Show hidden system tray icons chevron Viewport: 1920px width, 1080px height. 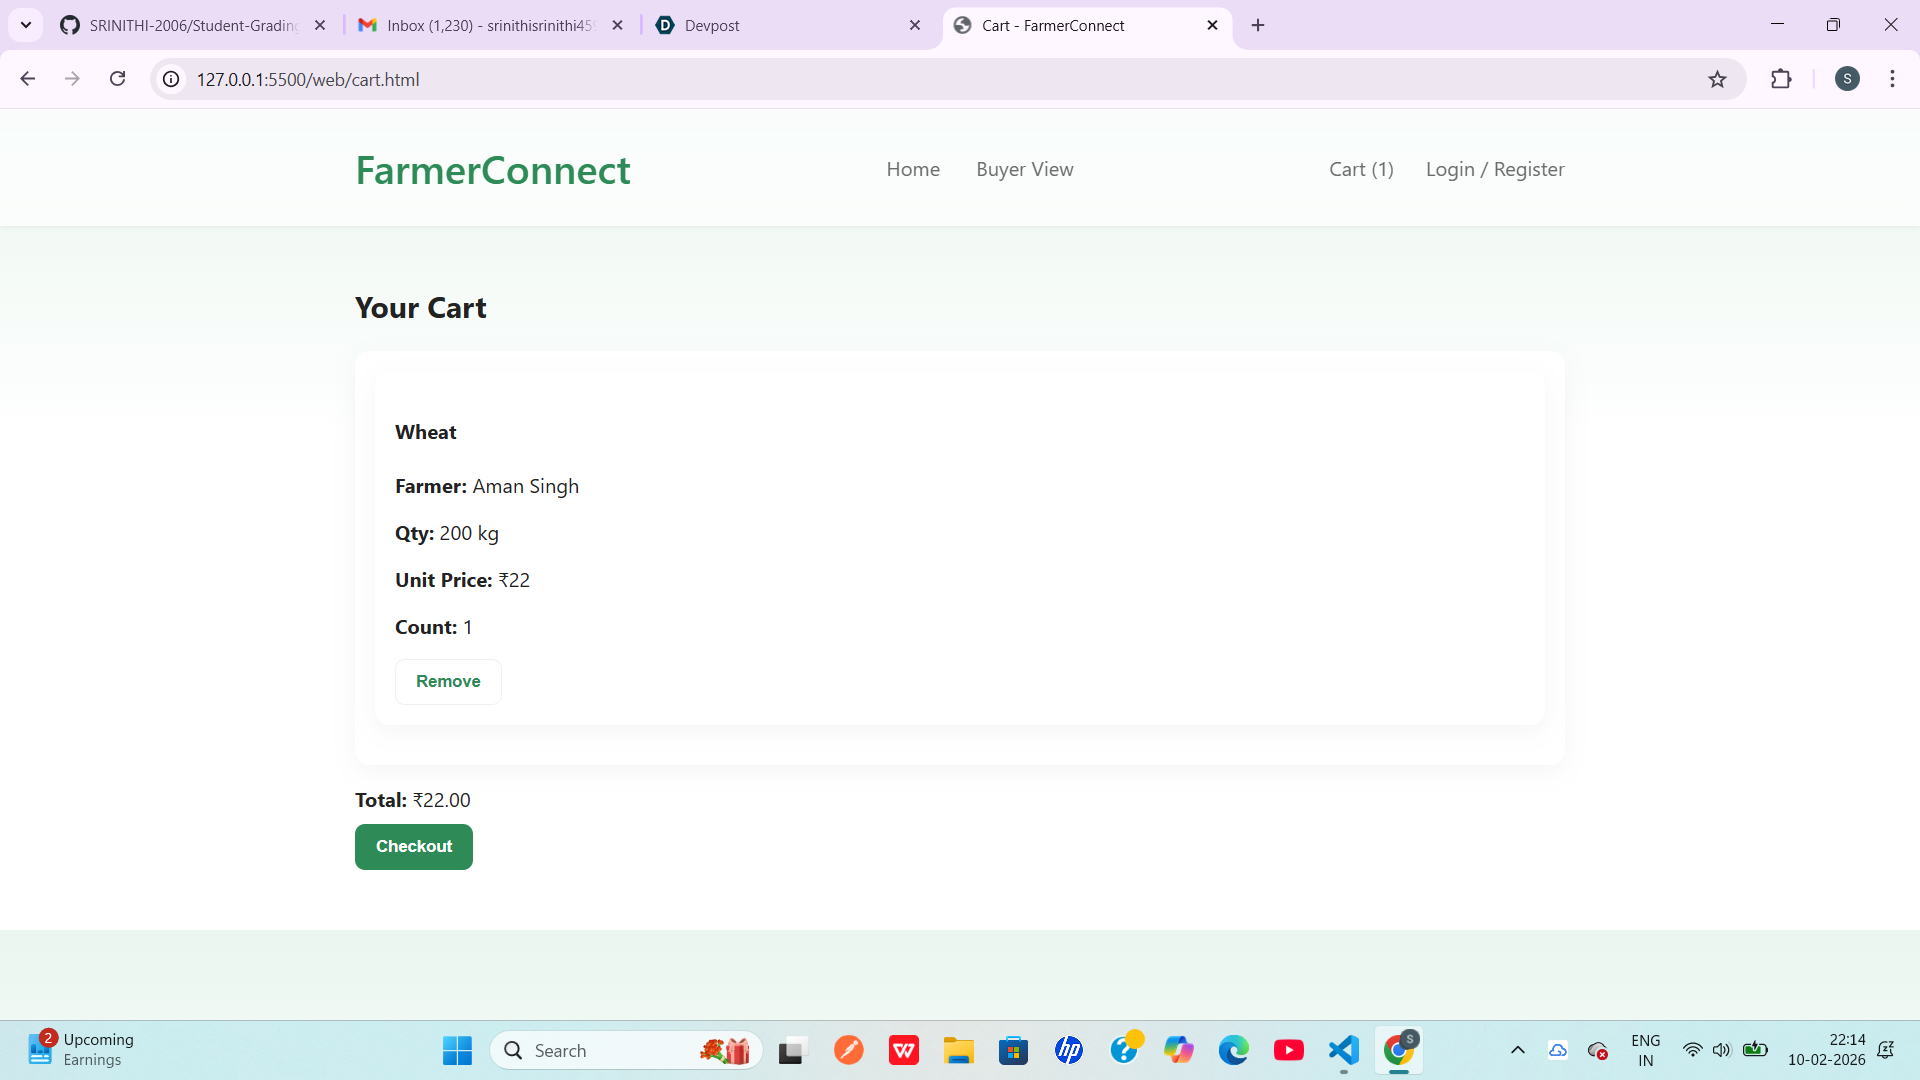pyautogui.click(x=1517, y=1050)
